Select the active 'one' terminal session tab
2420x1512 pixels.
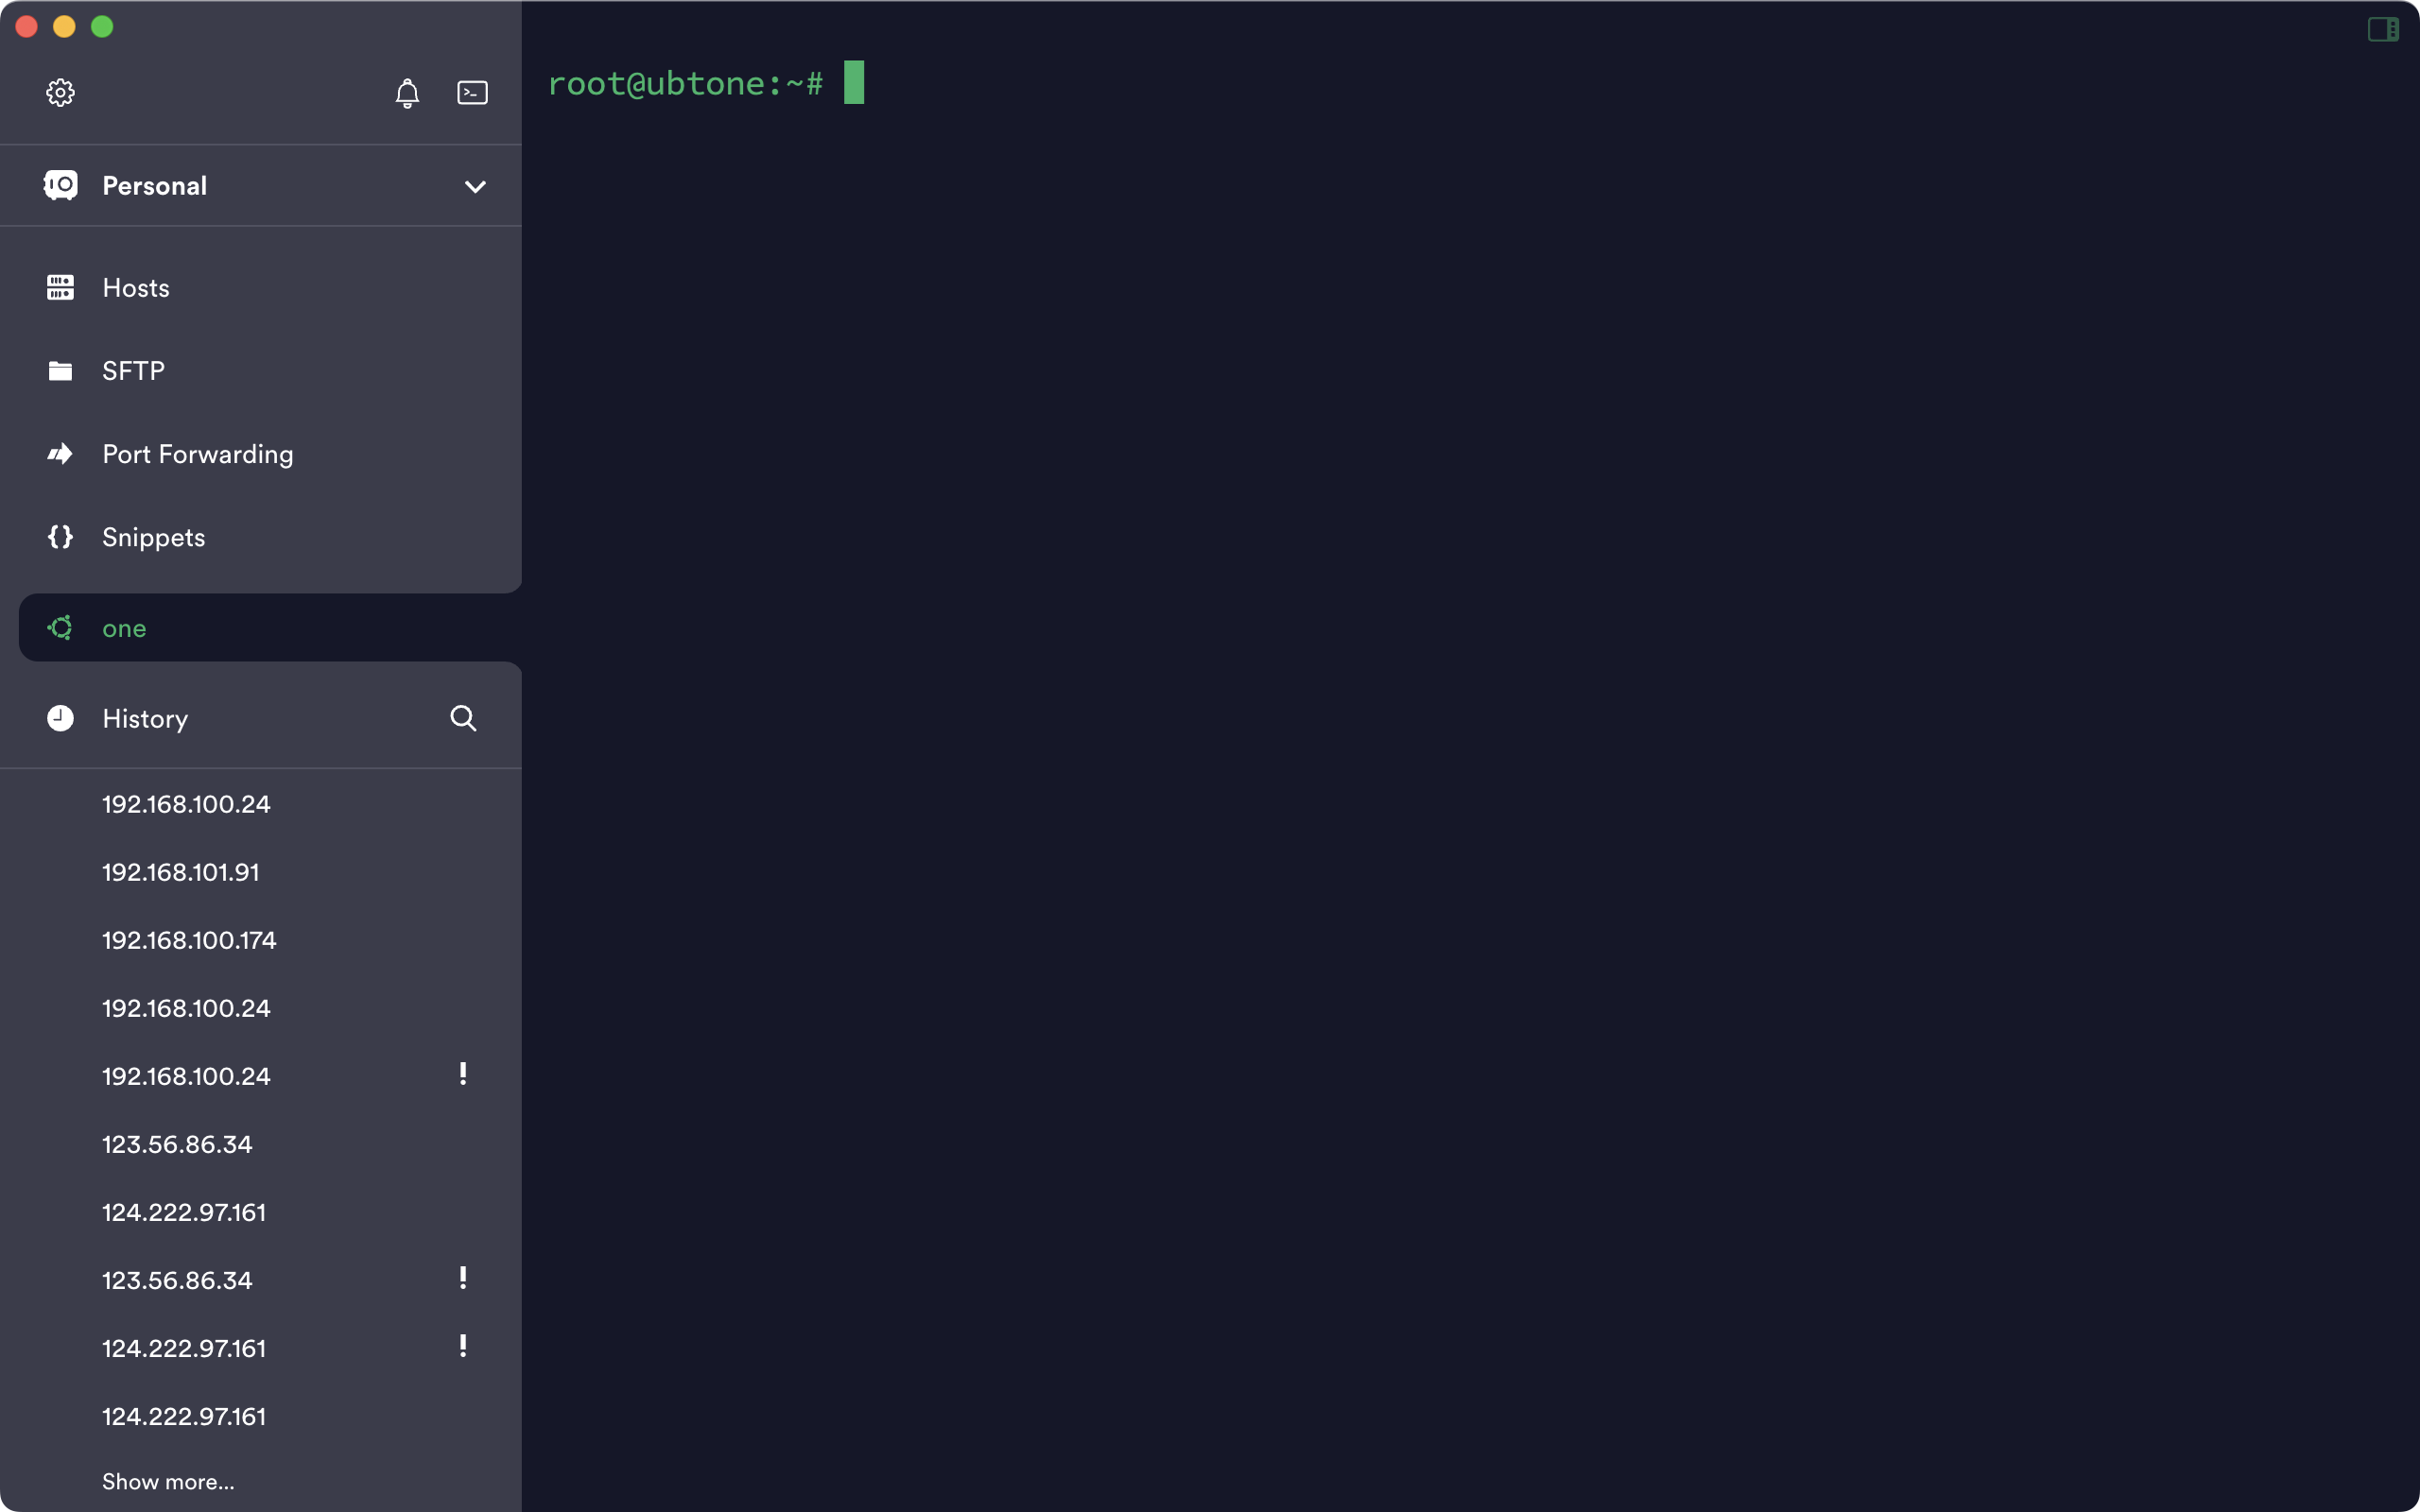124,628
